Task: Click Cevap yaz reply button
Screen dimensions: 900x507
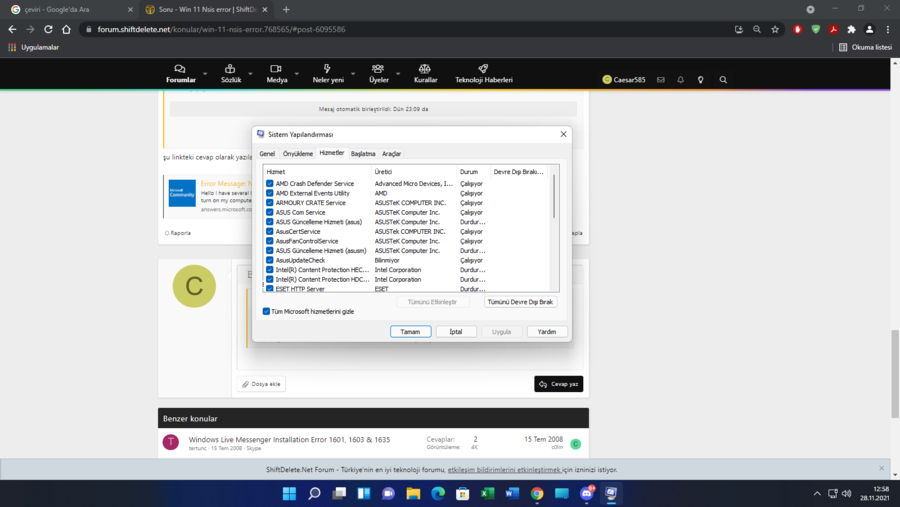Action: tap(558, 384)
